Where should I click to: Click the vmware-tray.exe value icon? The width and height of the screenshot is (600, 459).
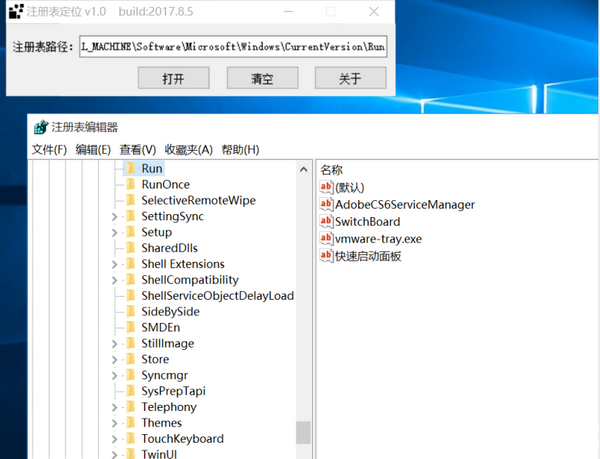click(326, 239)
